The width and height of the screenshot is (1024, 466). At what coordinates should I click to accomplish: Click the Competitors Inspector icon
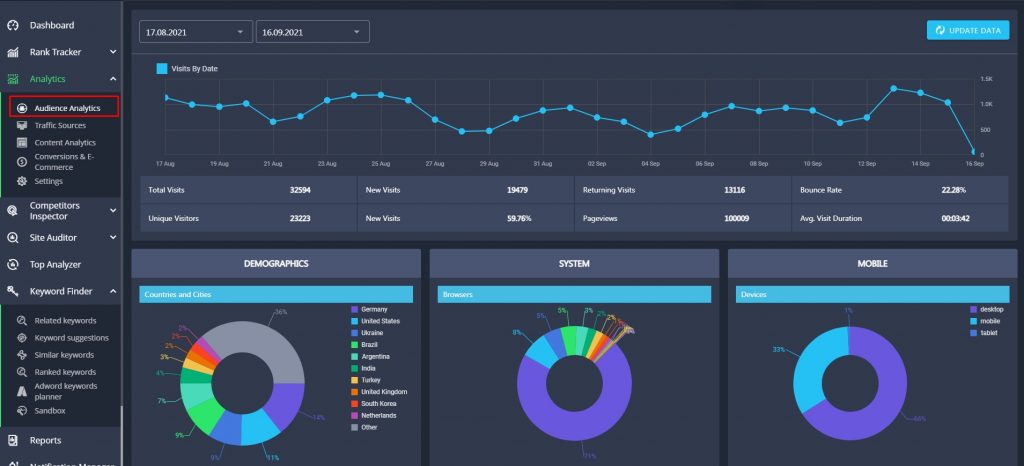(12, 211)
